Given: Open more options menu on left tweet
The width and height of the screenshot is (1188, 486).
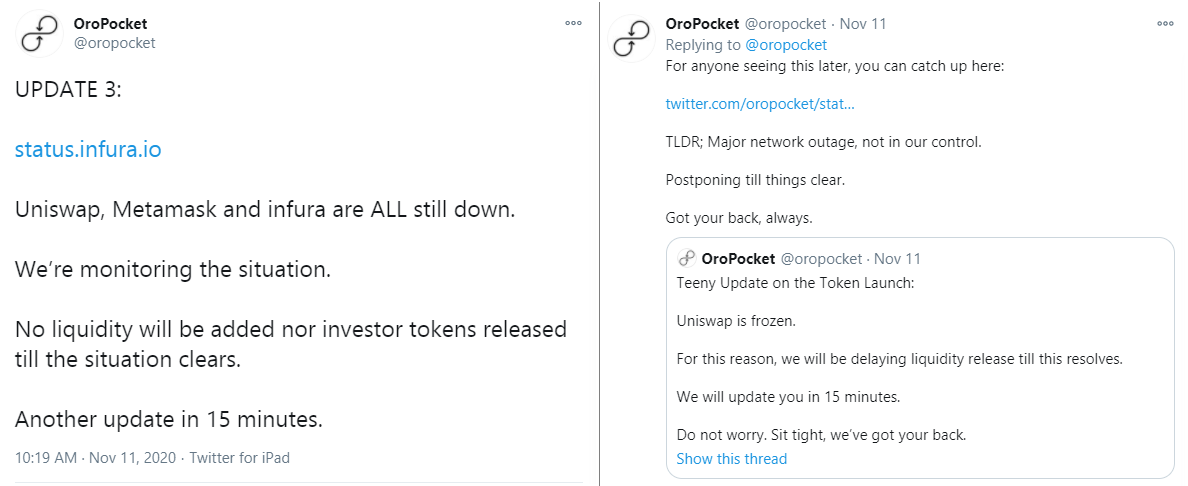Looking at the screenshot, I should coord(574,24).
